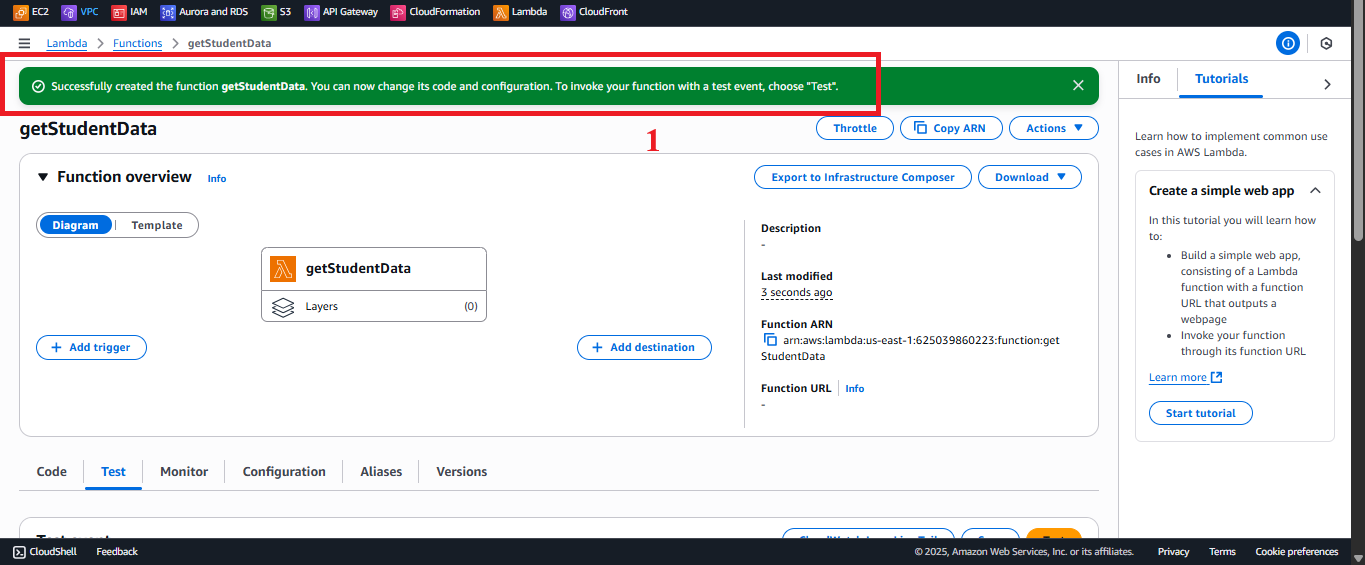
Task: Open the API Gateway shortcut
Action: 342,12
